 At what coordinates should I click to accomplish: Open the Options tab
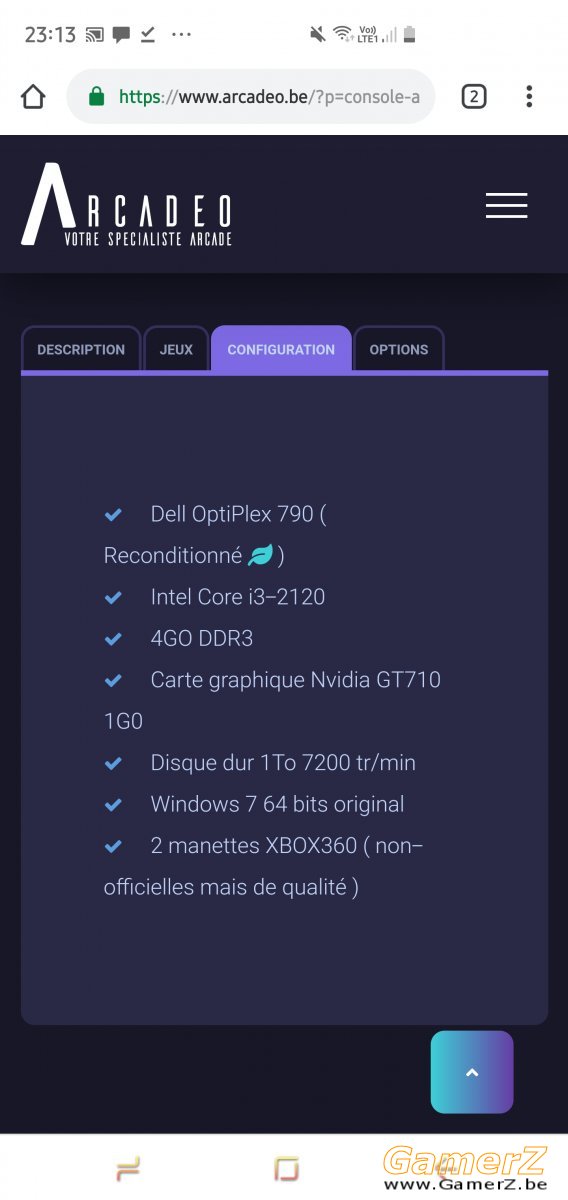coord(399,349)
